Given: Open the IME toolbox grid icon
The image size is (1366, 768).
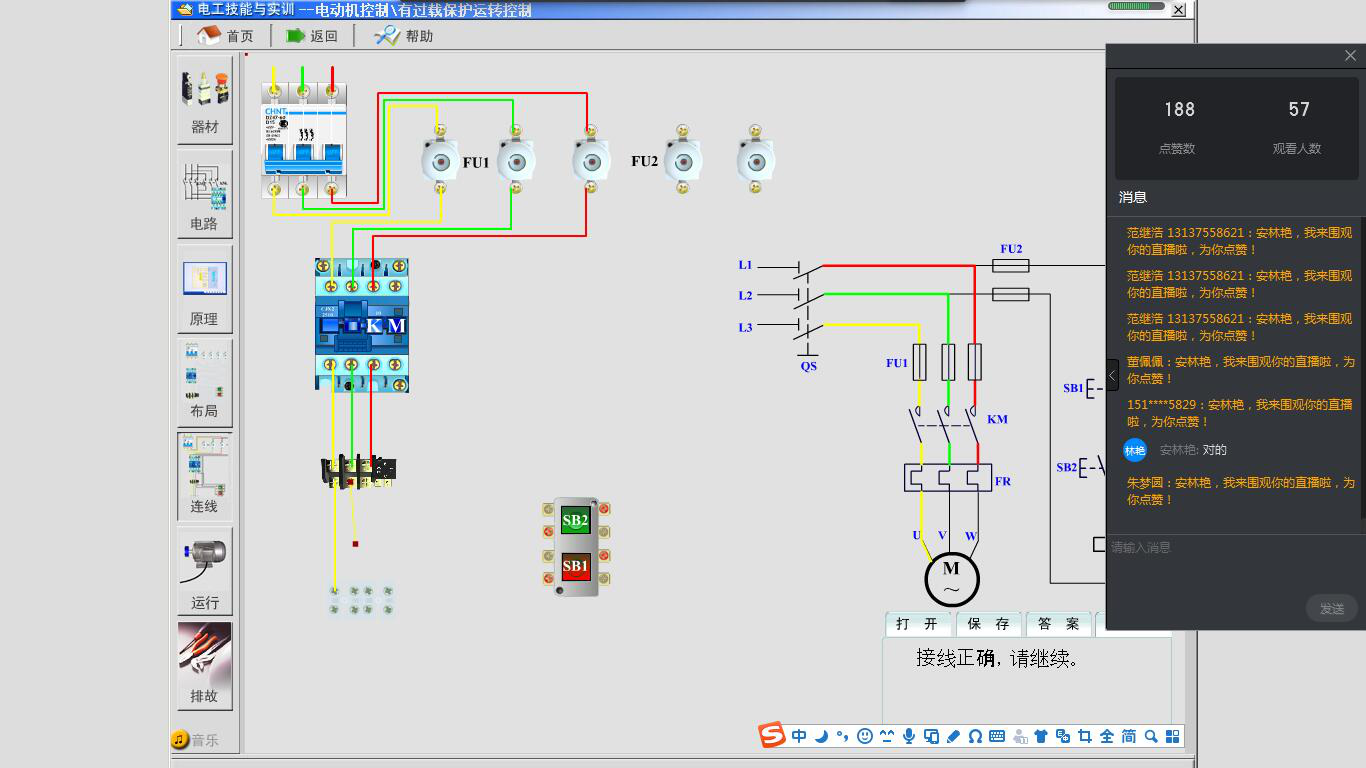Looking at the screenshot, I should (x=1173, y=736).
